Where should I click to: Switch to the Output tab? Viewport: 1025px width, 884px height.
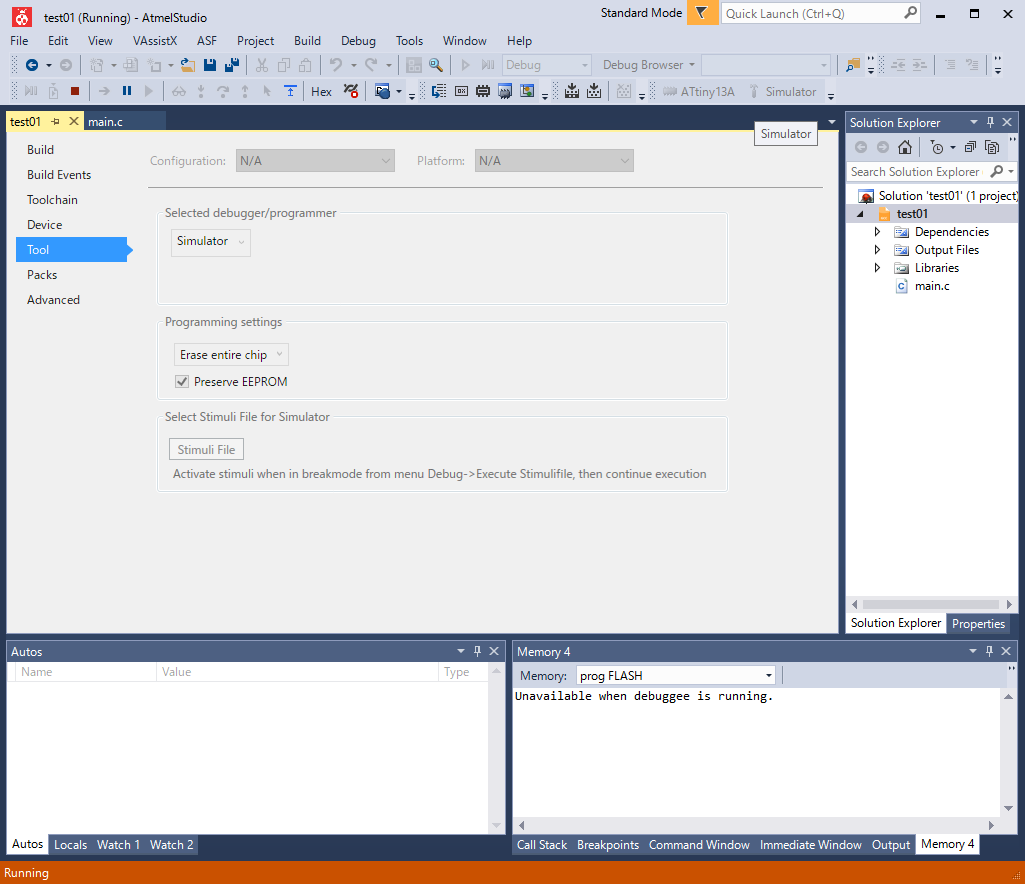(x=890, y=844)
